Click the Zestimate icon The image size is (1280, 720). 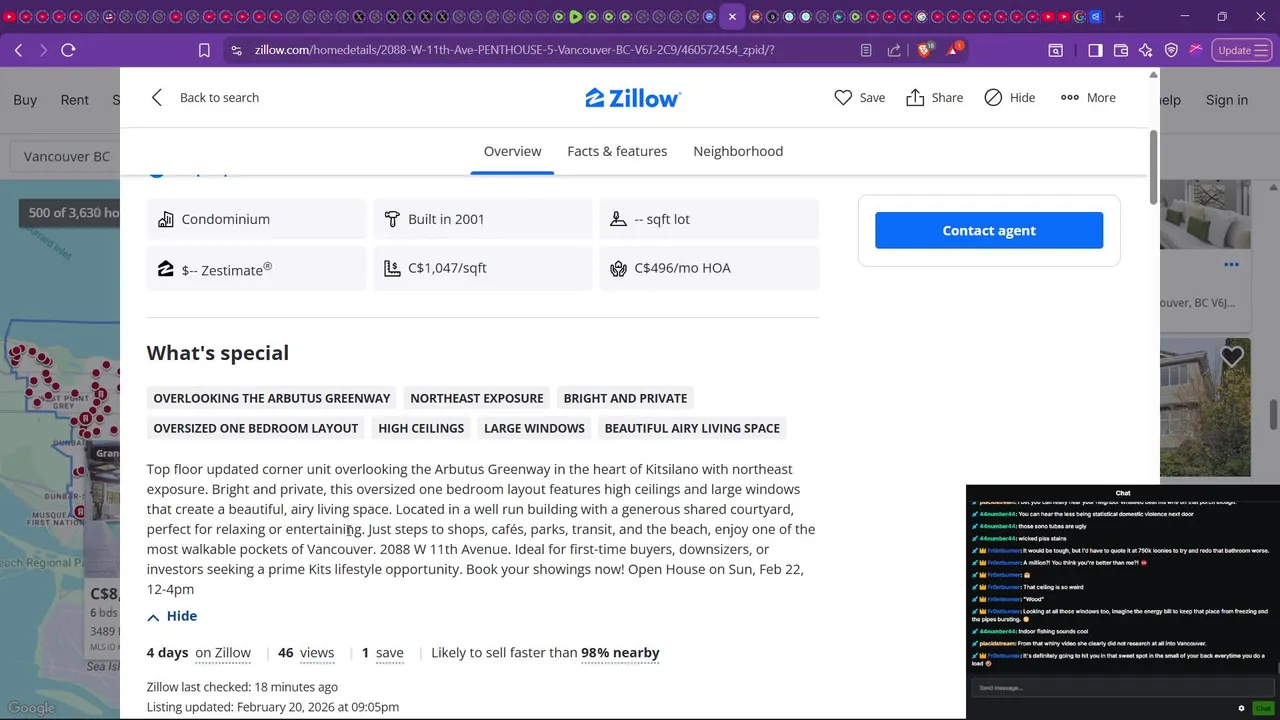pyautogui.click(x=165, y=268)
